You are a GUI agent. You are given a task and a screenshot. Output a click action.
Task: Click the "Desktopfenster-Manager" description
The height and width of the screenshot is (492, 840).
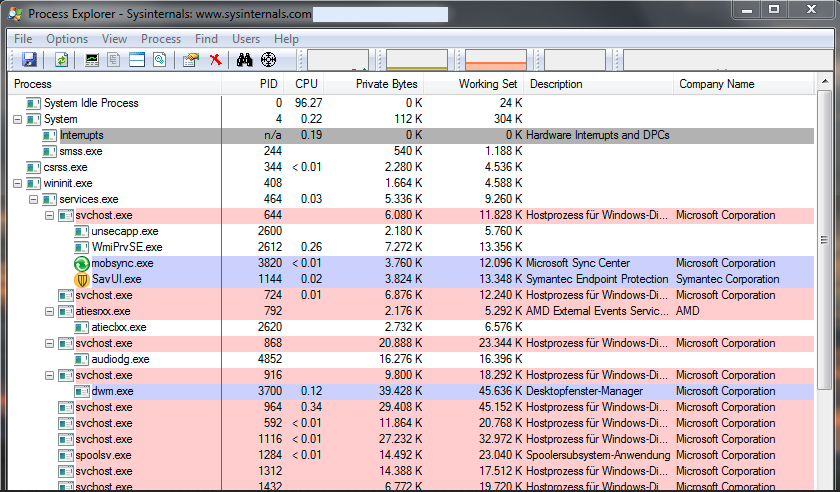[584, 391]
